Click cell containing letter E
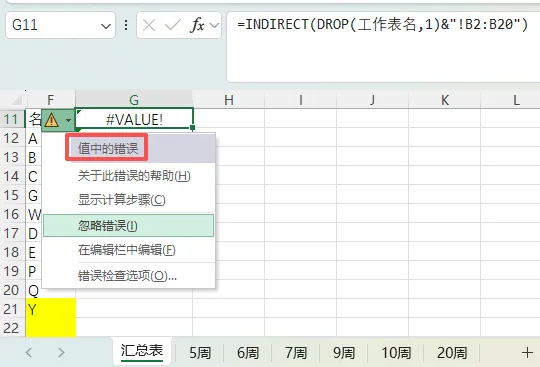This screenshot has height=367, width=540. point(33,252)
